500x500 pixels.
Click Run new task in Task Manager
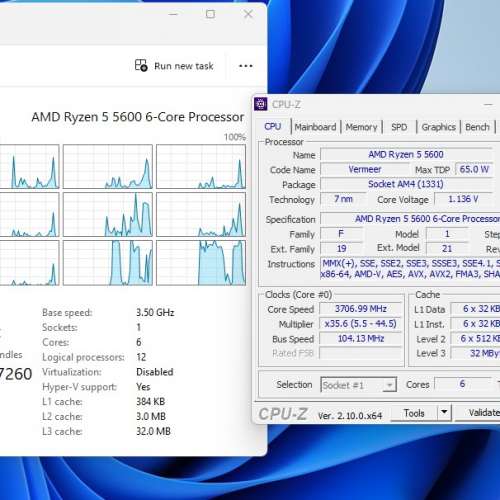click(x=174, y=66)
